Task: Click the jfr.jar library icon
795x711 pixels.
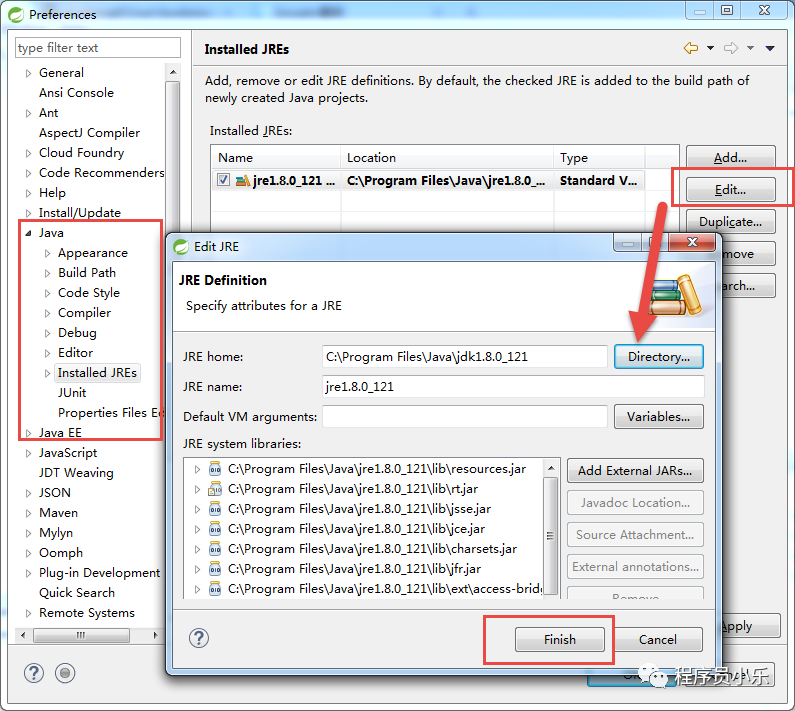Action: [x=215, y=569]
